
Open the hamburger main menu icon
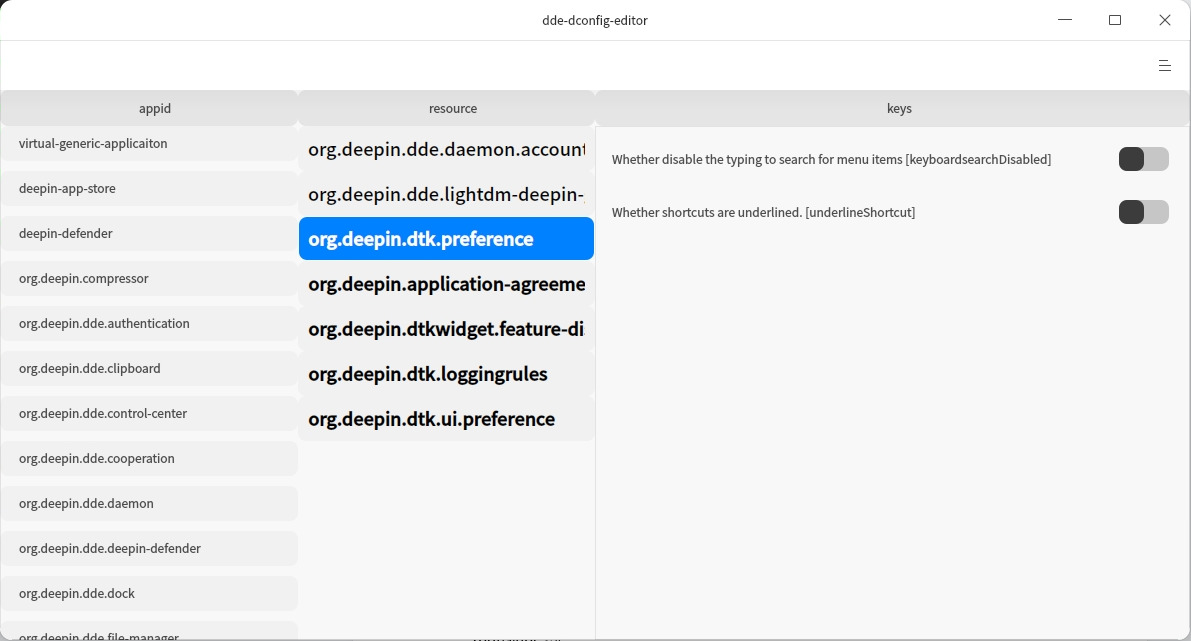coord(1164,66)
